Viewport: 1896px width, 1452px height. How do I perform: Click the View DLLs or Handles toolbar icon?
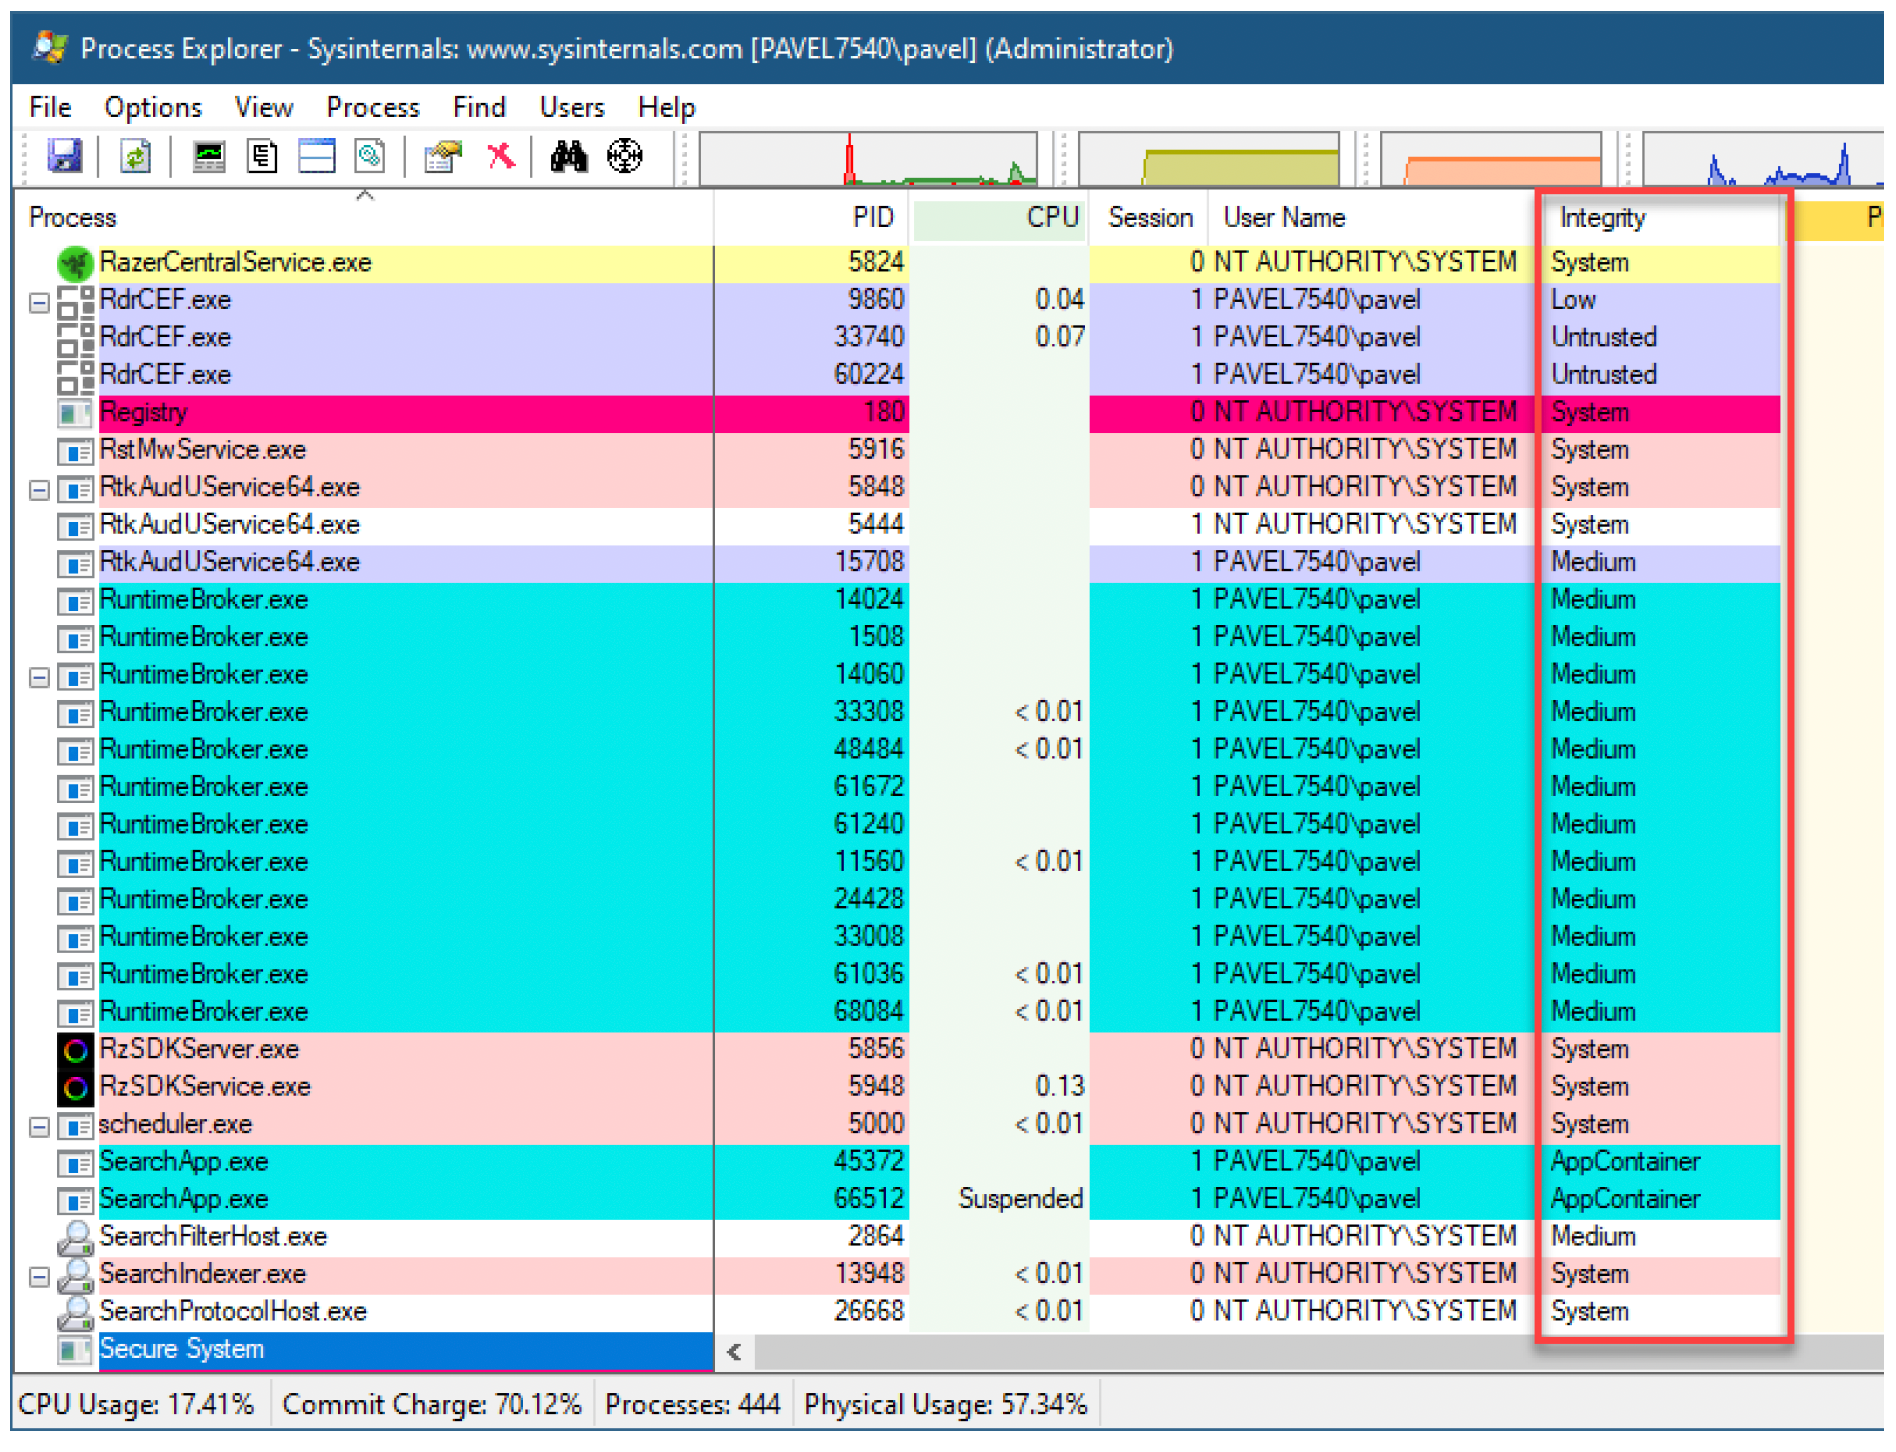pos(370,157)
